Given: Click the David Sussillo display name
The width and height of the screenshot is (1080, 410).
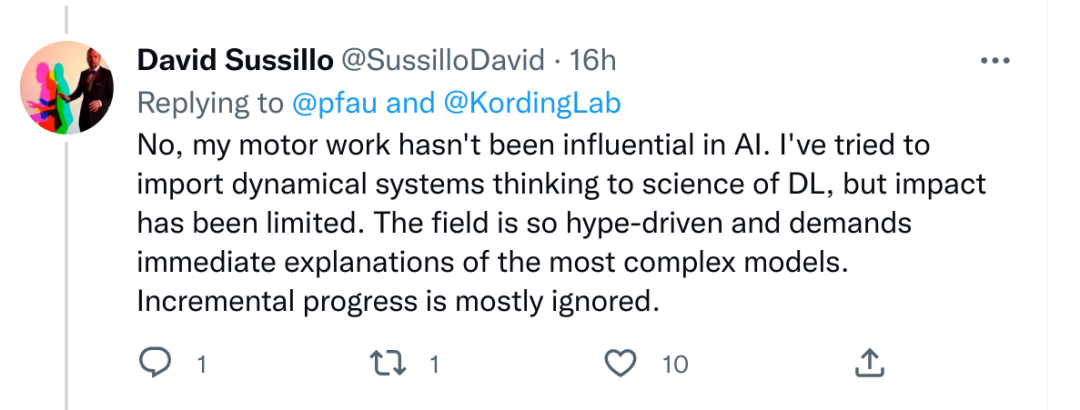Looking at the screenshot, I should (236, 61).
